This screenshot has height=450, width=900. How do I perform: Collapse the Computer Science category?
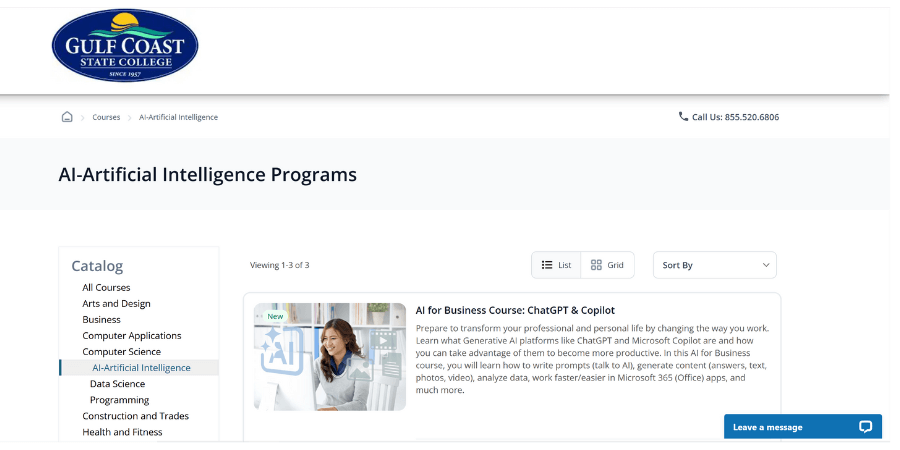tap(121, 352)
